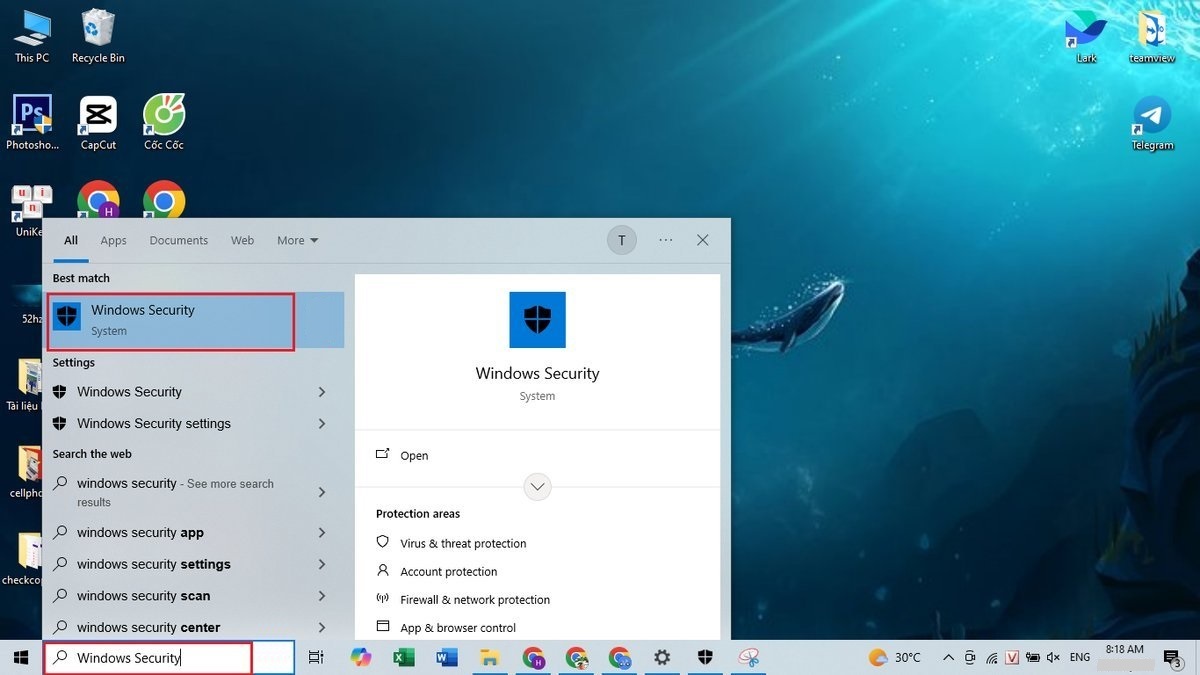Open search options ellipsis menu
This screenshot has height=675, width=1200.
[666, 240]
